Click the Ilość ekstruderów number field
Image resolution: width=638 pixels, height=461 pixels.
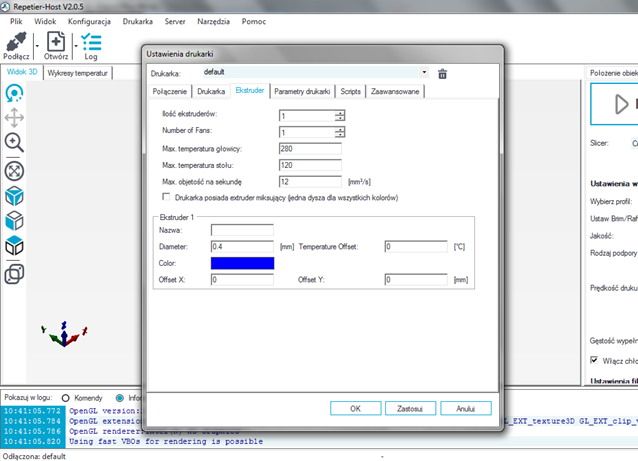[307, 116]
